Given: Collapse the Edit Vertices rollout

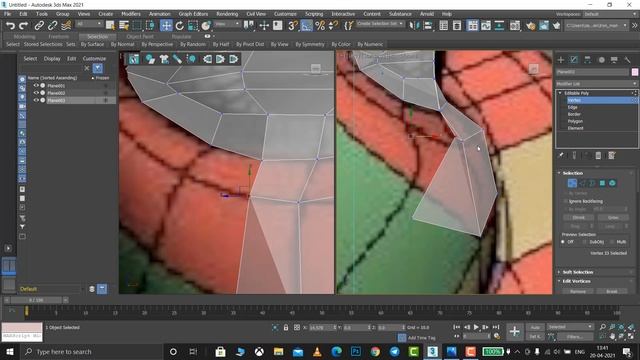Looking at the screenshot, I should point(560,281).
